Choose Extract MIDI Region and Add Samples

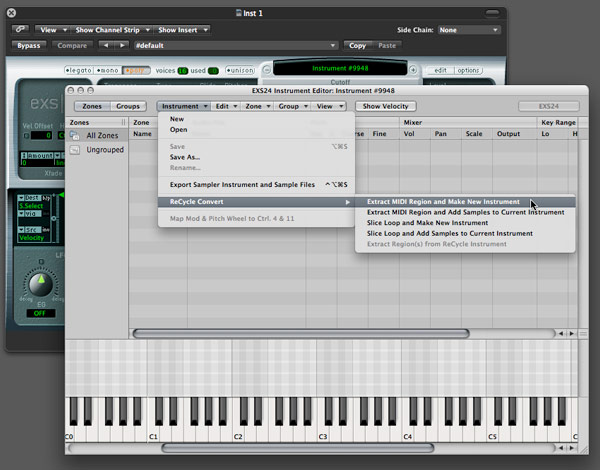tap(465, 212)
